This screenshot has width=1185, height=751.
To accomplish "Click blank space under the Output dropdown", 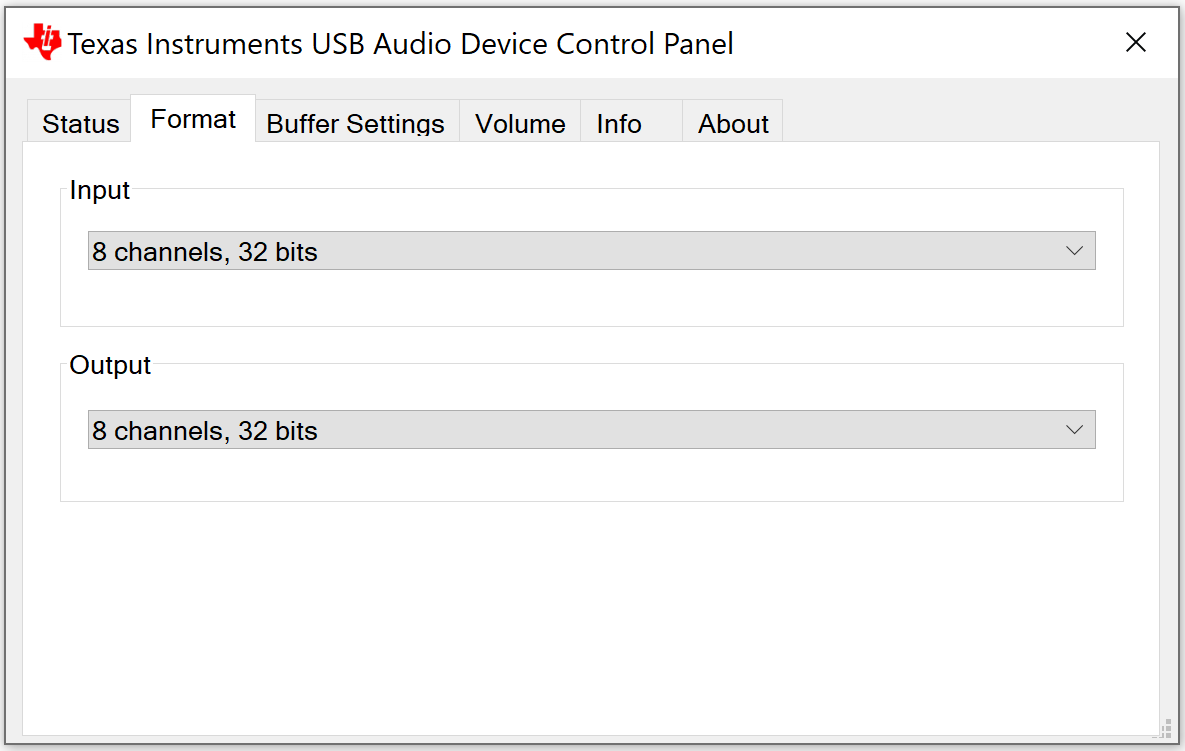I will point(590,475).
